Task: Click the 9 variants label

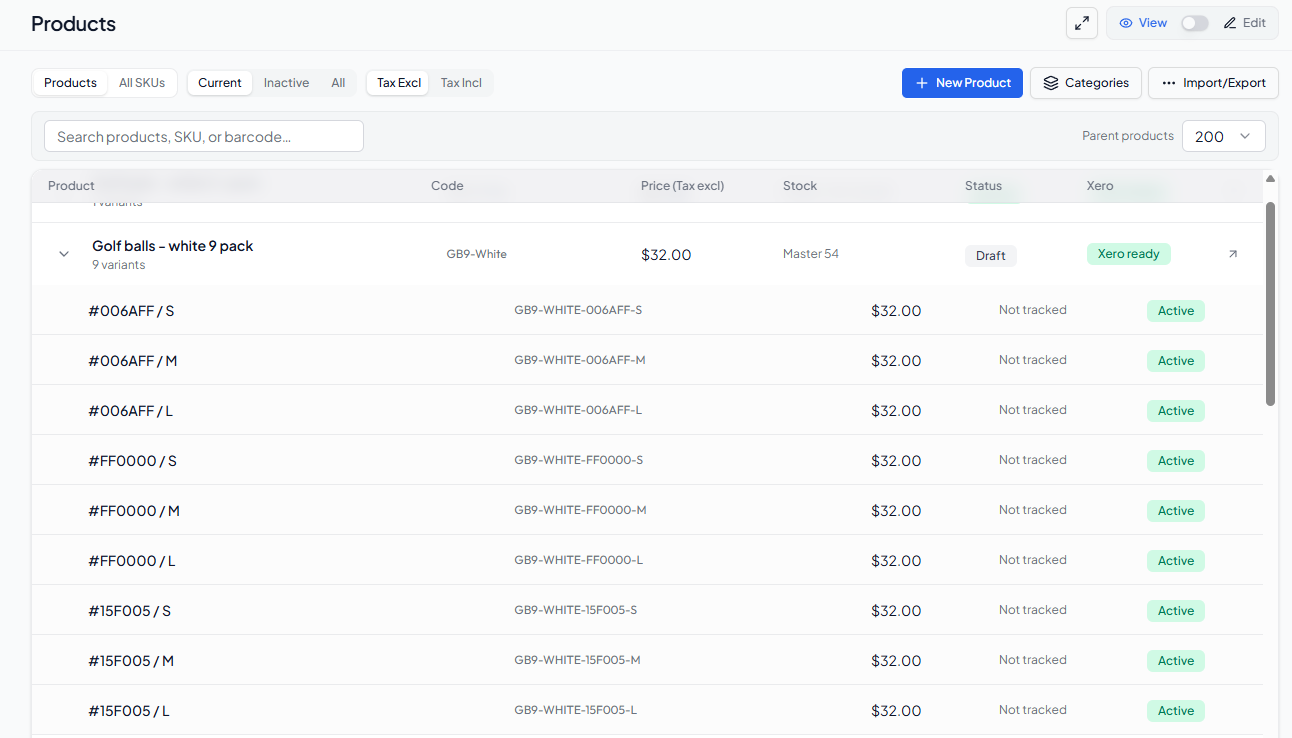Action: pos(119,265)
